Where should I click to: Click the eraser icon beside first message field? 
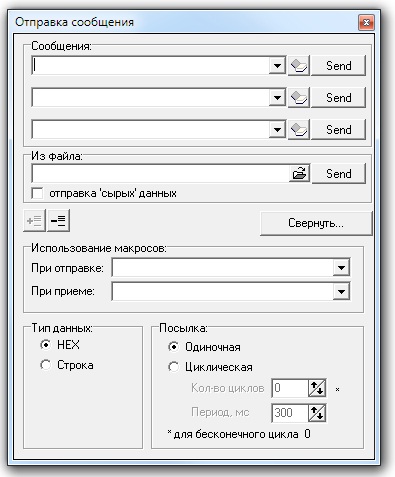(x=299, y=66)
